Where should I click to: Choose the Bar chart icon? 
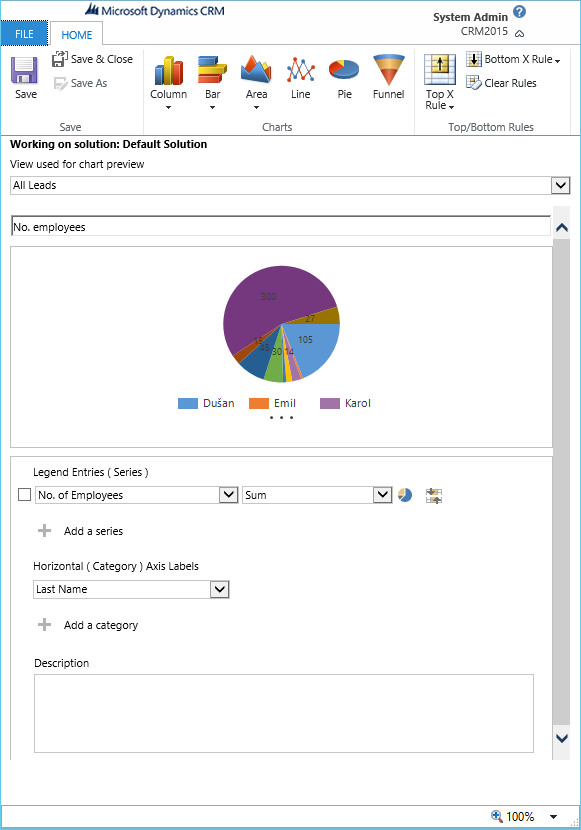click(212, 70)
